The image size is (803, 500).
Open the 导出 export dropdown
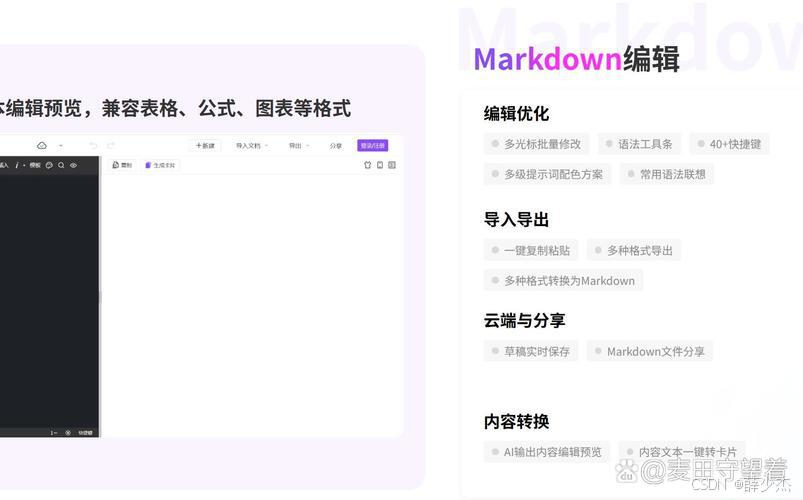(299, 145)
